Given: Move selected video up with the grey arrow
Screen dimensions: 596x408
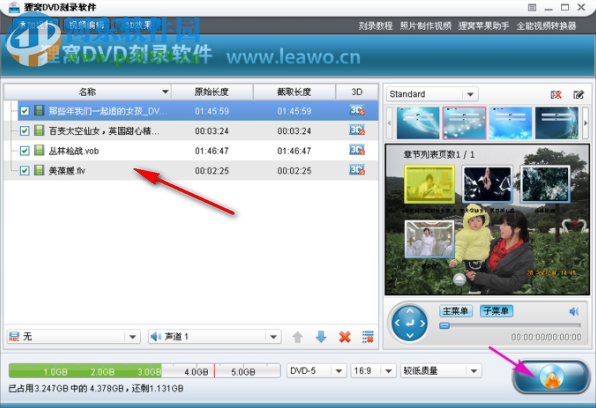Looking at the screenshot, I should 298,337.
